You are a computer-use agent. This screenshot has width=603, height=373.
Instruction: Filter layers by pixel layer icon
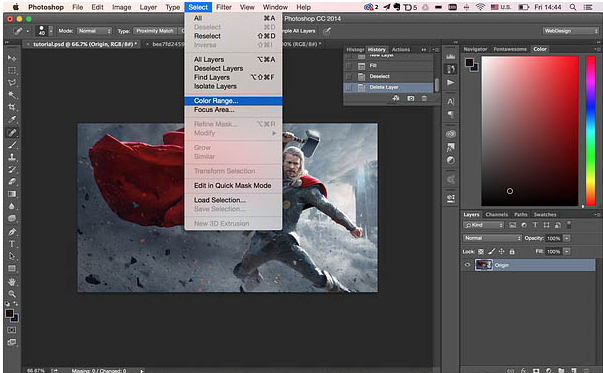(513, 225)
